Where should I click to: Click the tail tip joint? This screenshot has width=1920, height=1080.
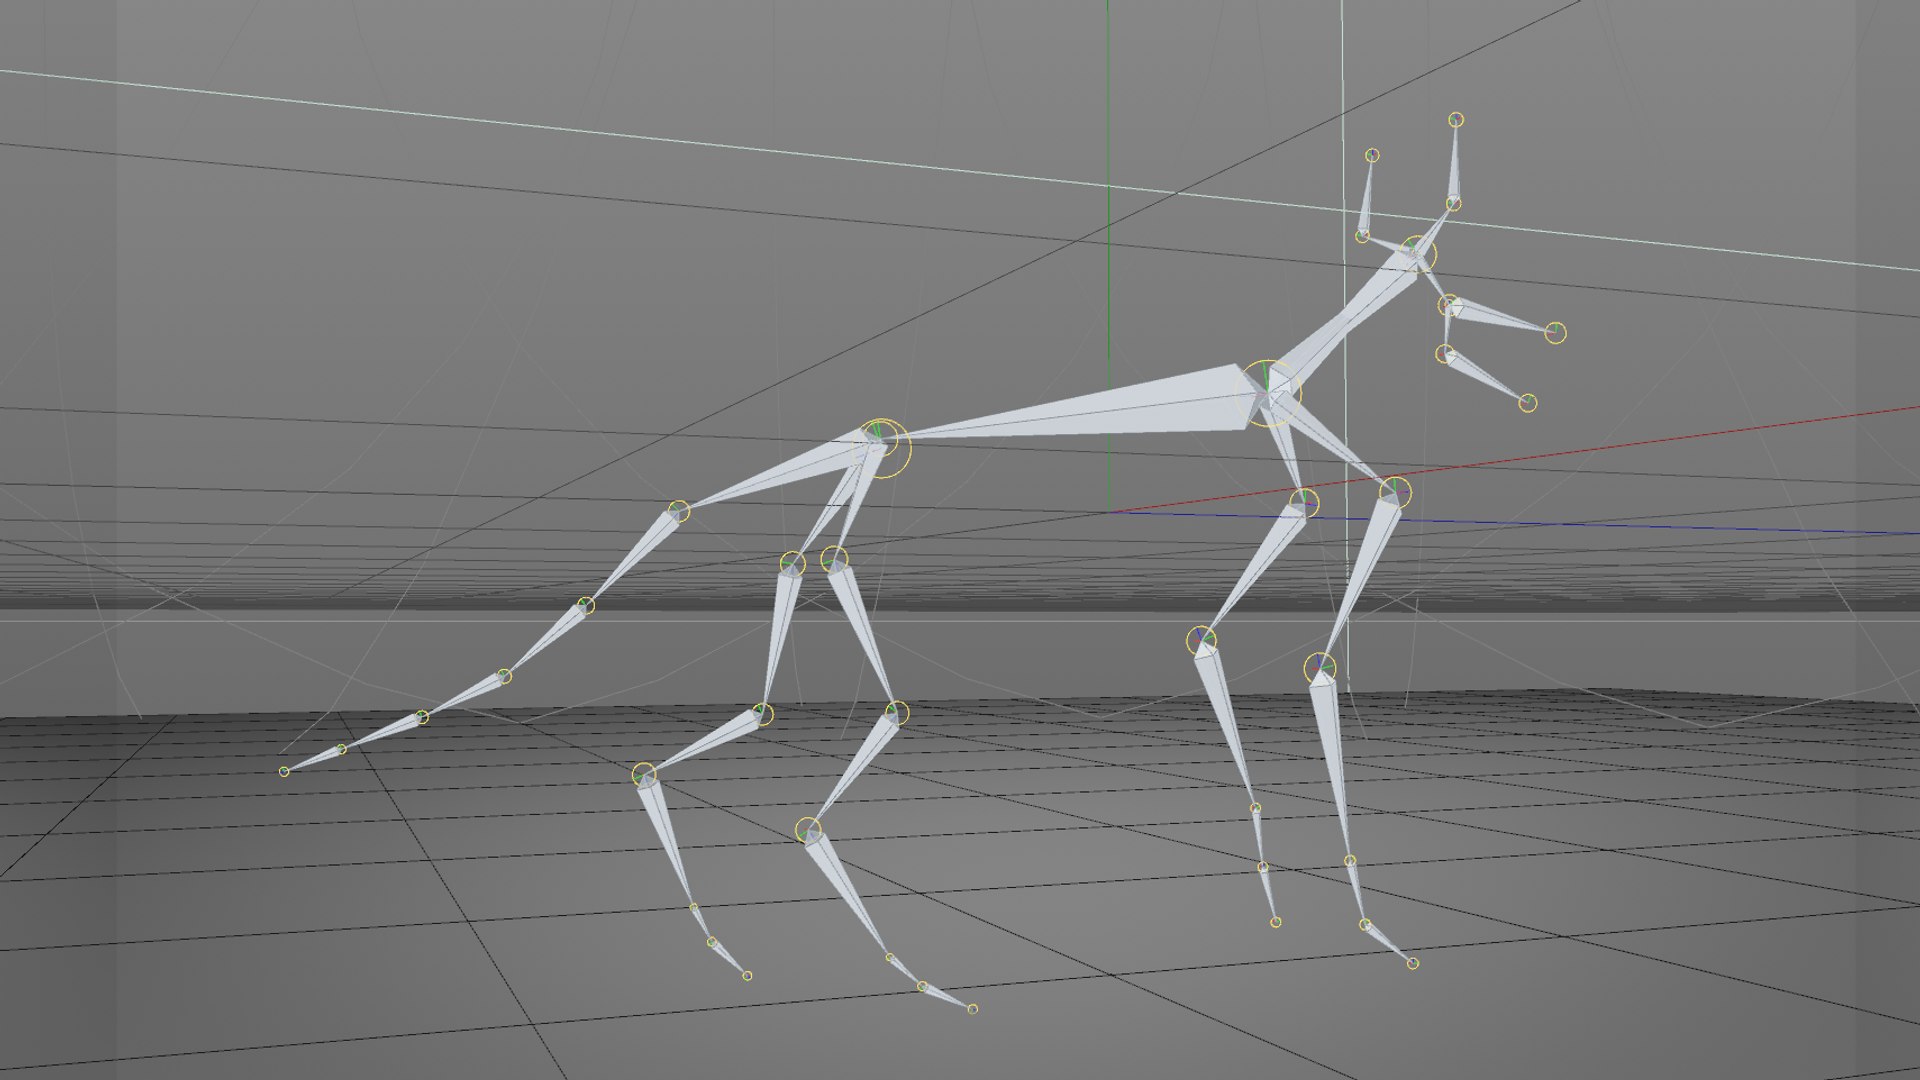click(x=284, y=771)
